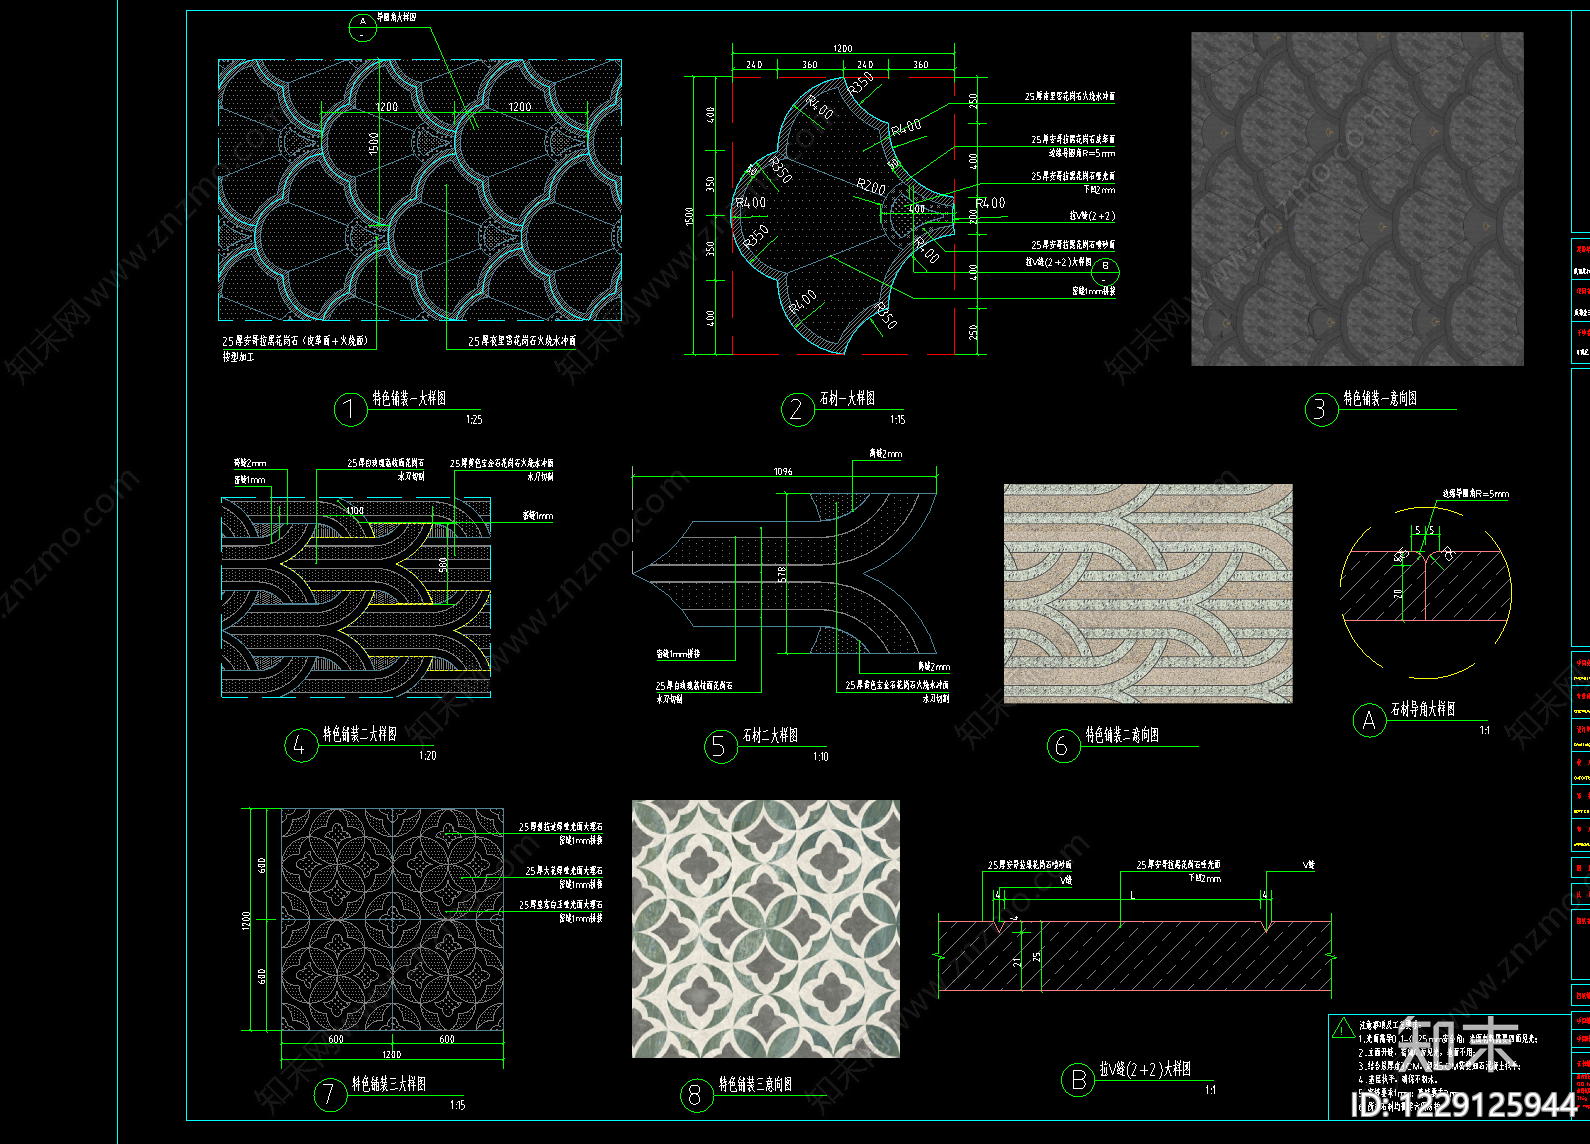Pick the title 特色铺装三意向图
The height and width of the screenshot is (1144, 1590).
[756, 1084]
